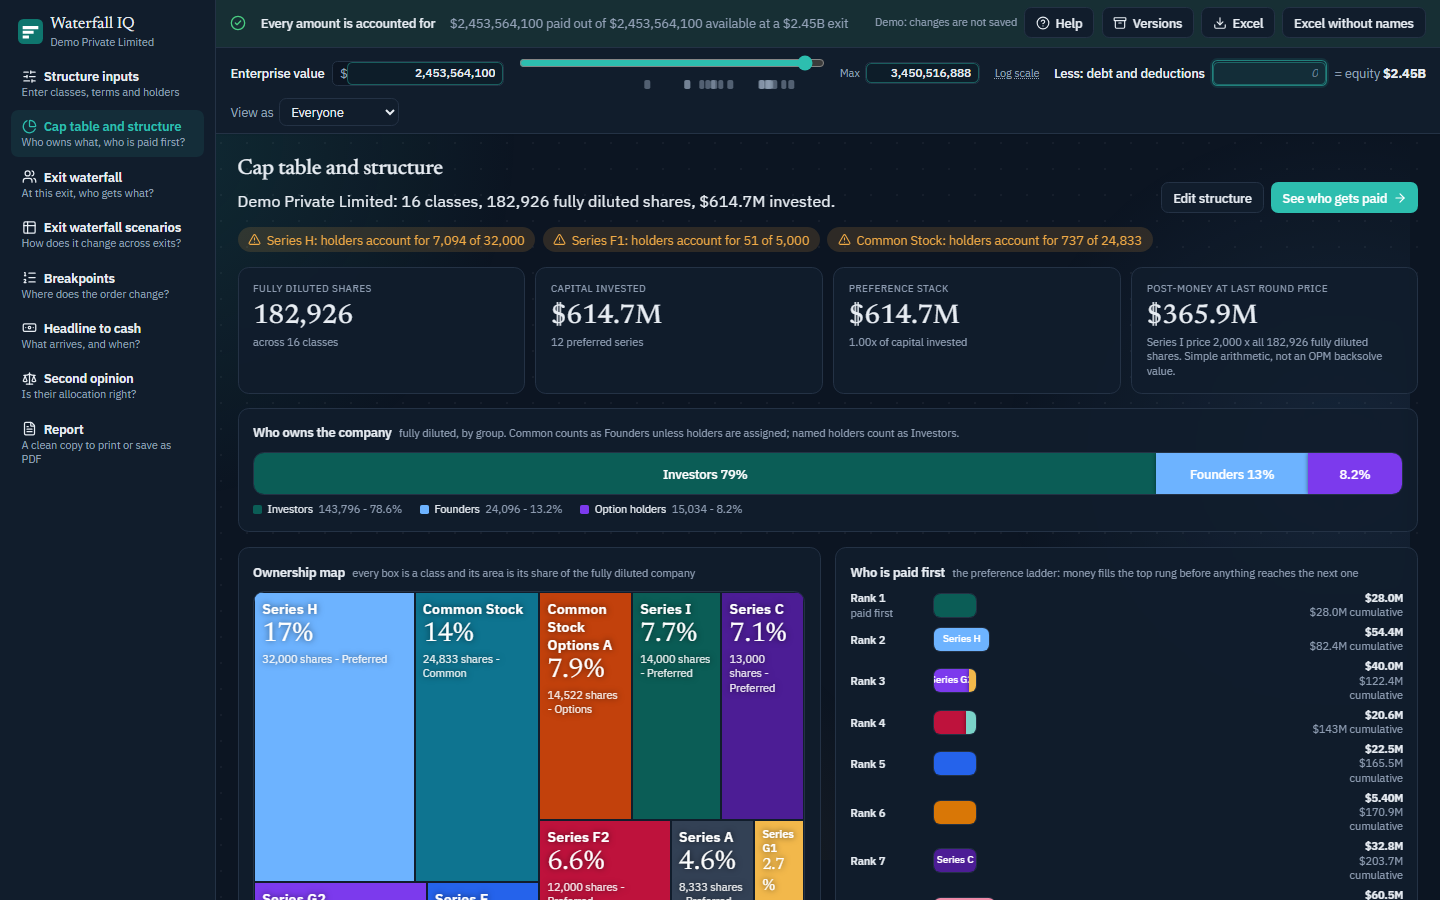Open Second opinion page
Screen dimensions: 1440x900
(108, 385)
